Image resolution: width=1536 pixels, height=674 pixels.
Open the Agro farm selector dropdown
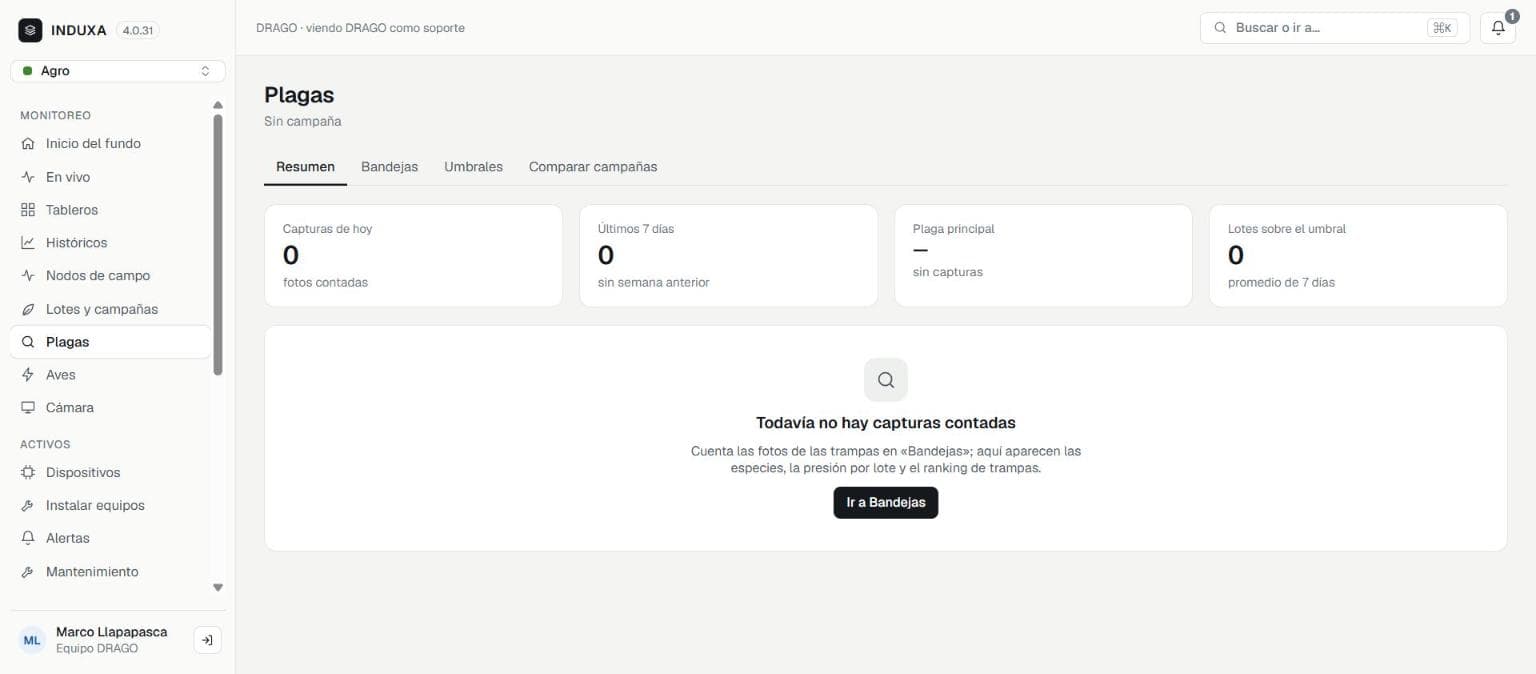pos(118,71)
